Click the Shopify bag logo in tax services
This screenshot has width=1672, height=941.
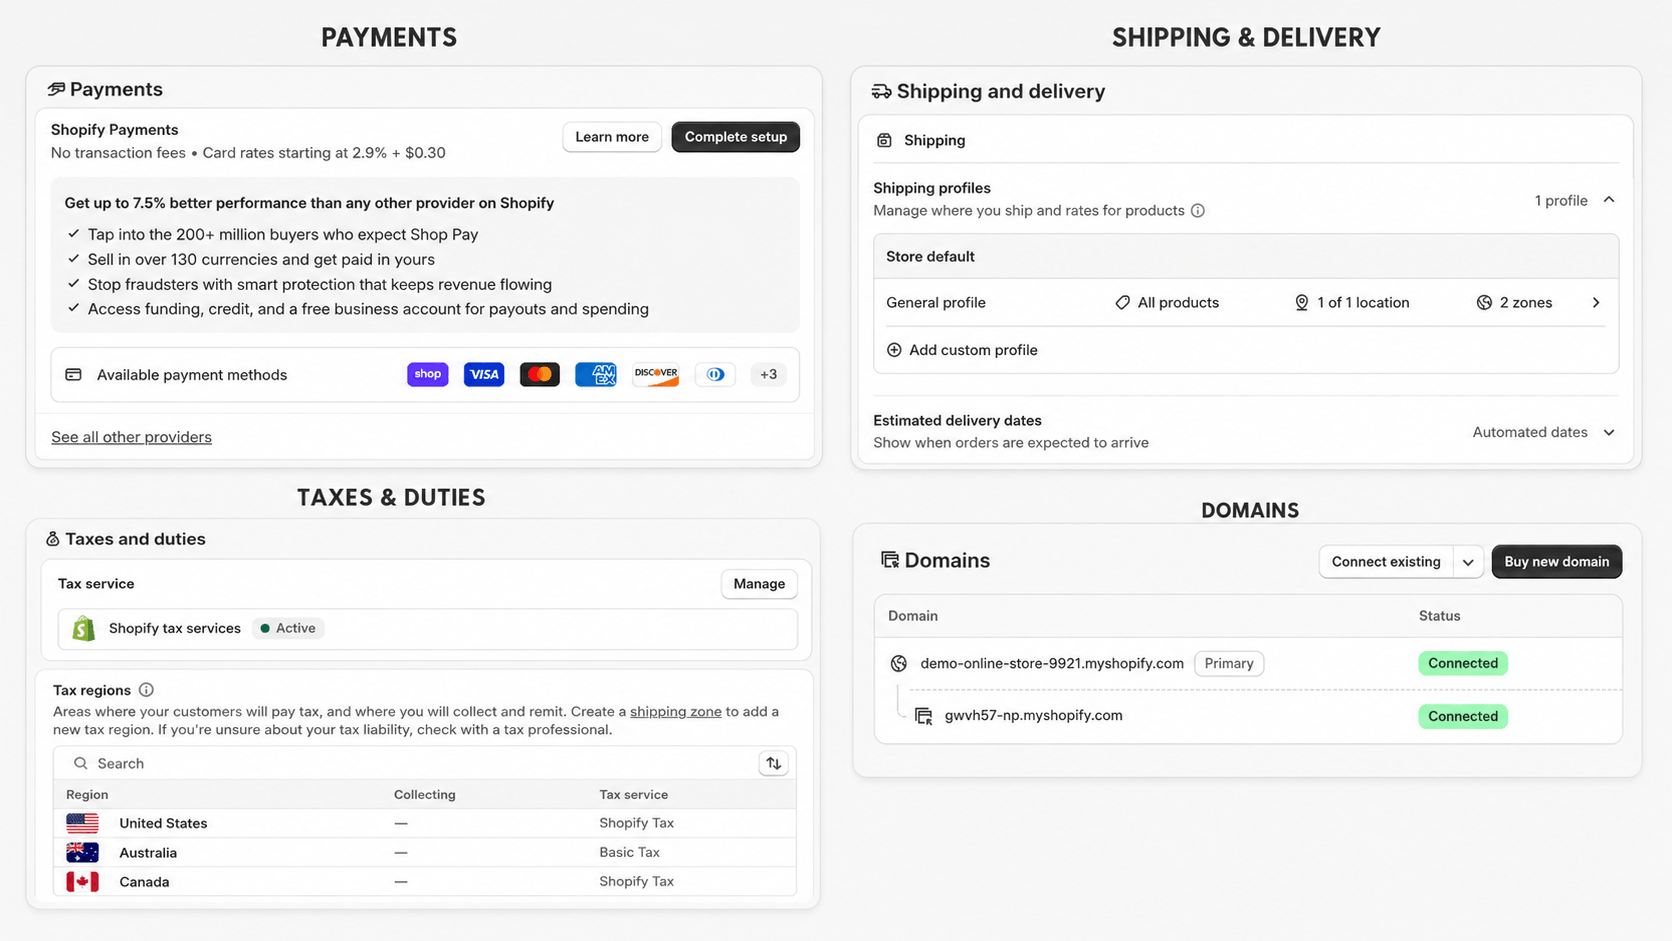pos(84,628)
